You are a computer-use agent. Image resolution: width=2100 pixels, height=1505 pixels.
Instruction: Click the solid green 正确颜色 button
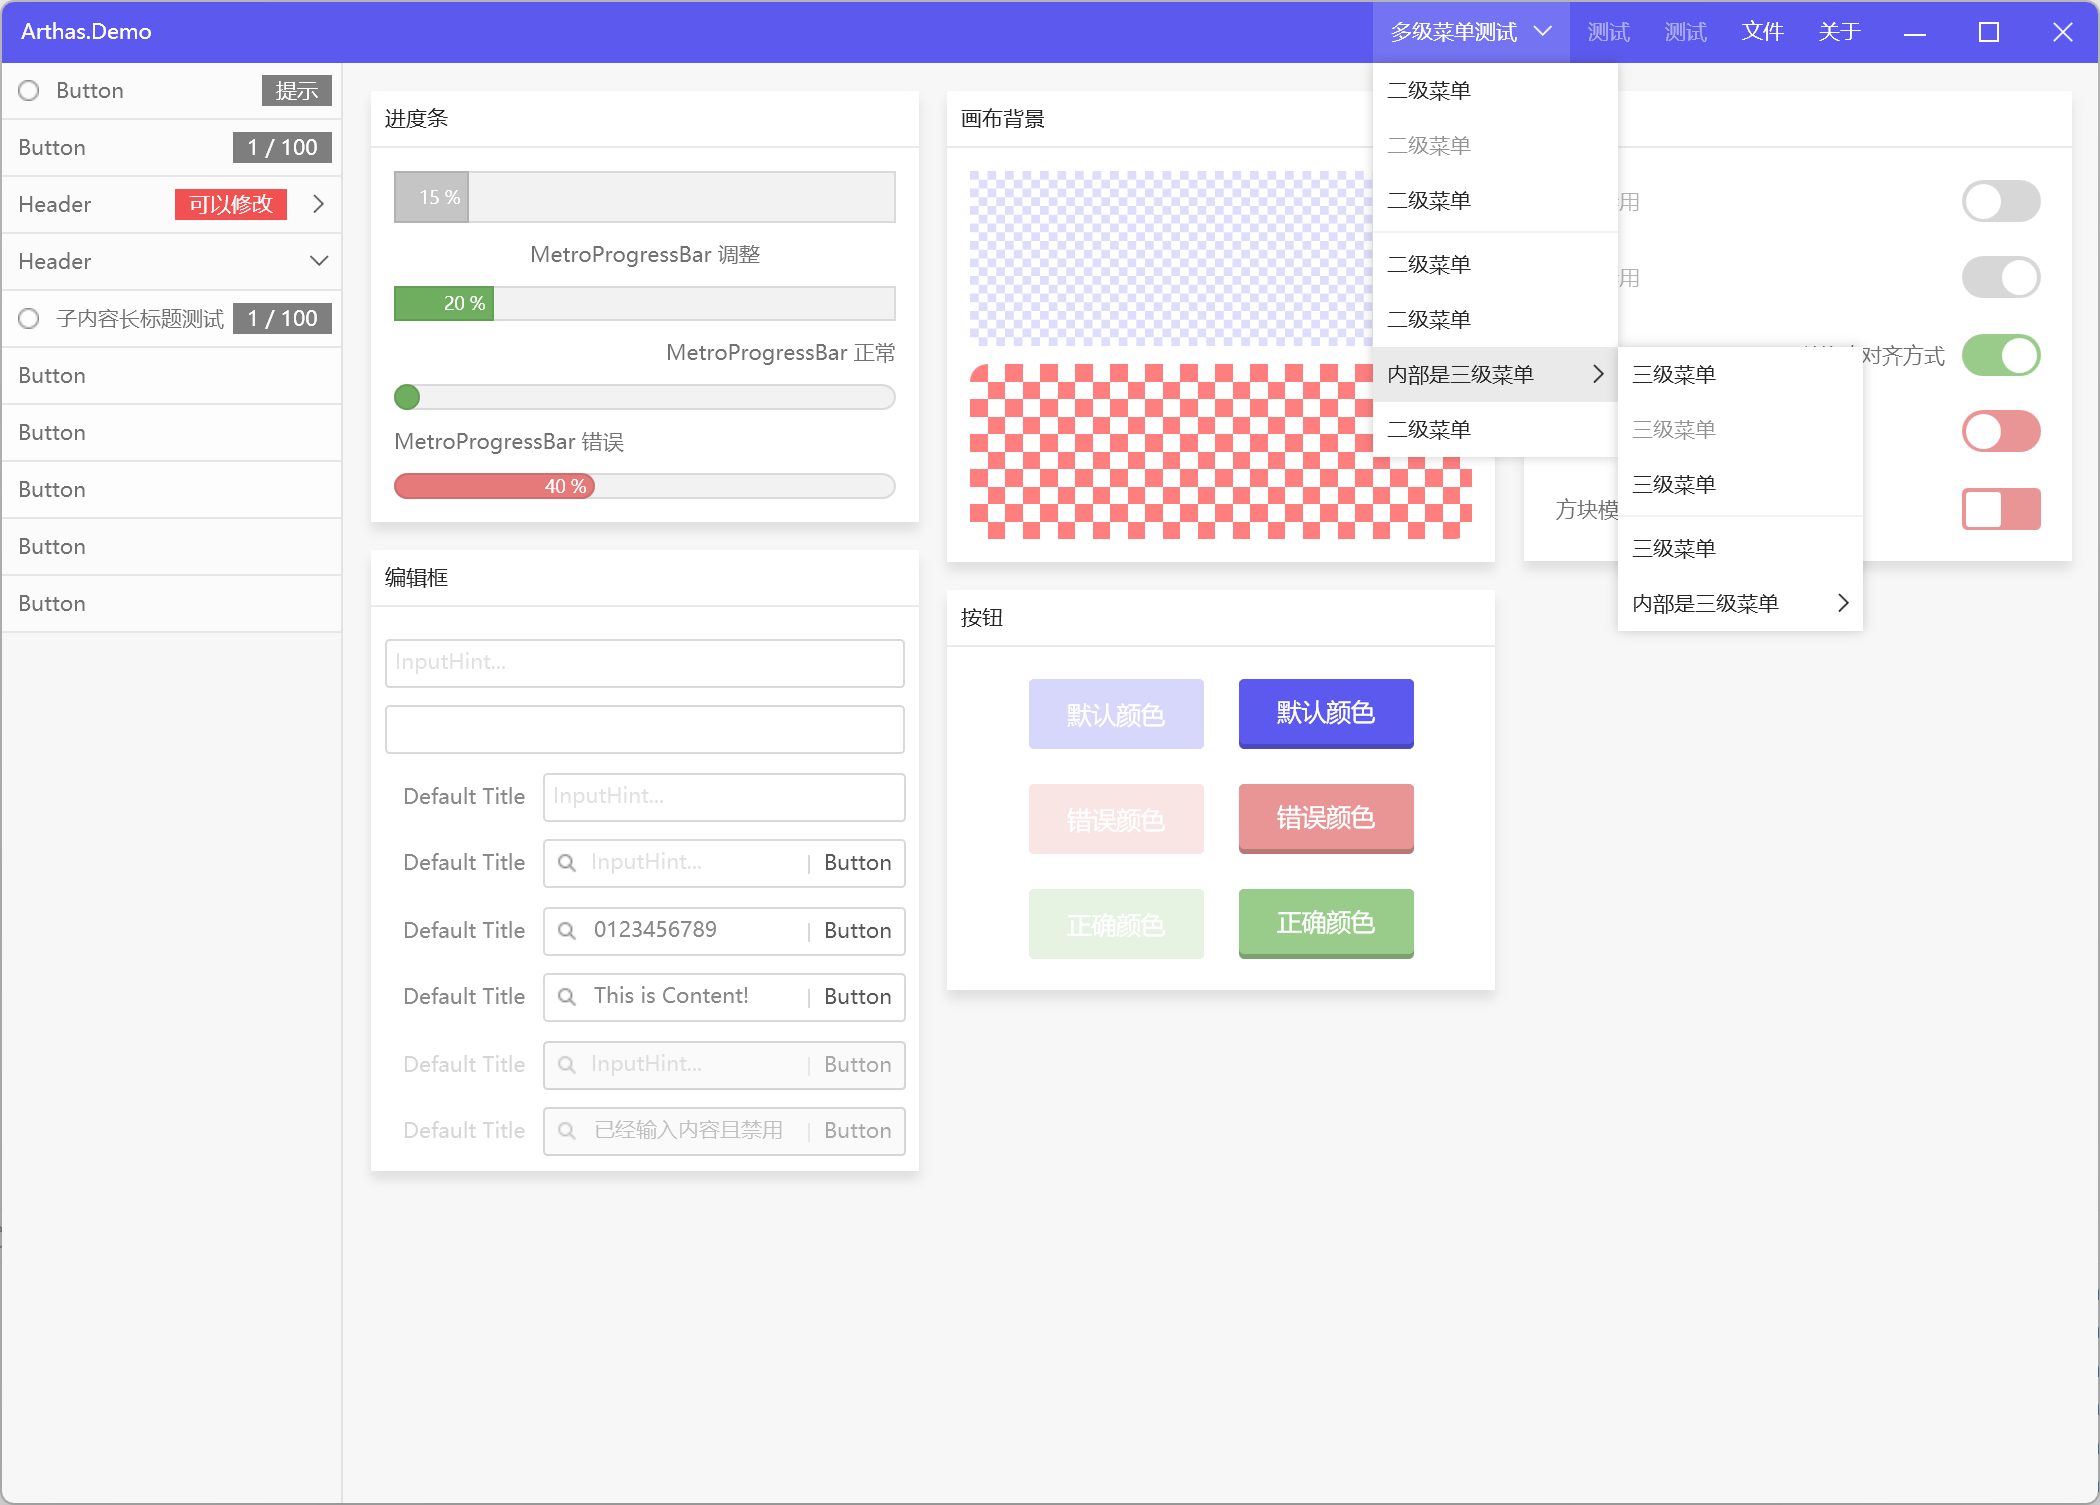[x=1325, y=923]
